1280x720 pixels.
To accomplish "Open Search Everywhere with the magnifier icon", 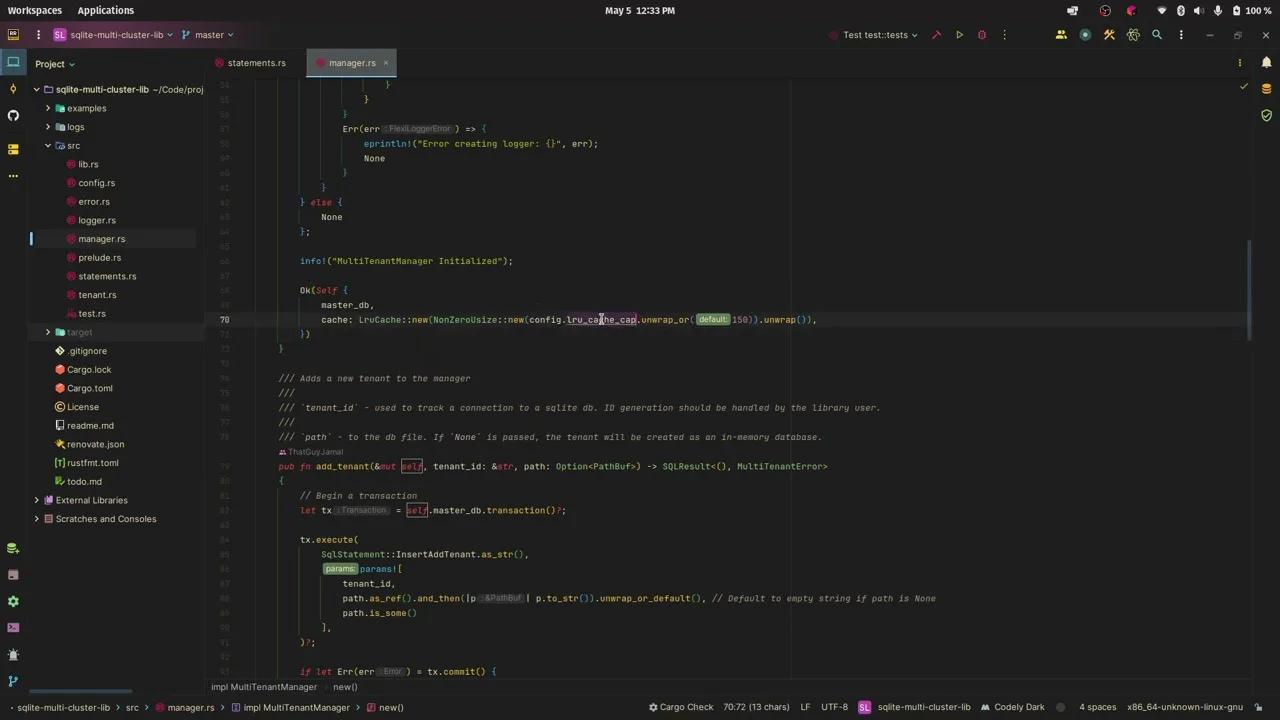I will (1156, 34).
